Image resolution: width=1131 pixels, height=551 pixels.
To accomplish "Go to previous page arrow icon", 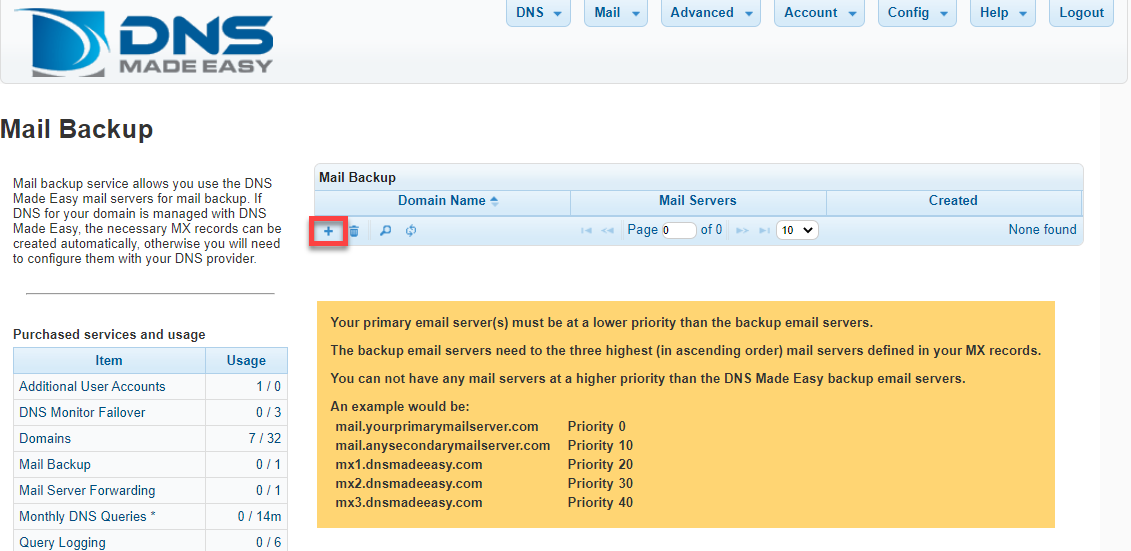I will point(607,231).
